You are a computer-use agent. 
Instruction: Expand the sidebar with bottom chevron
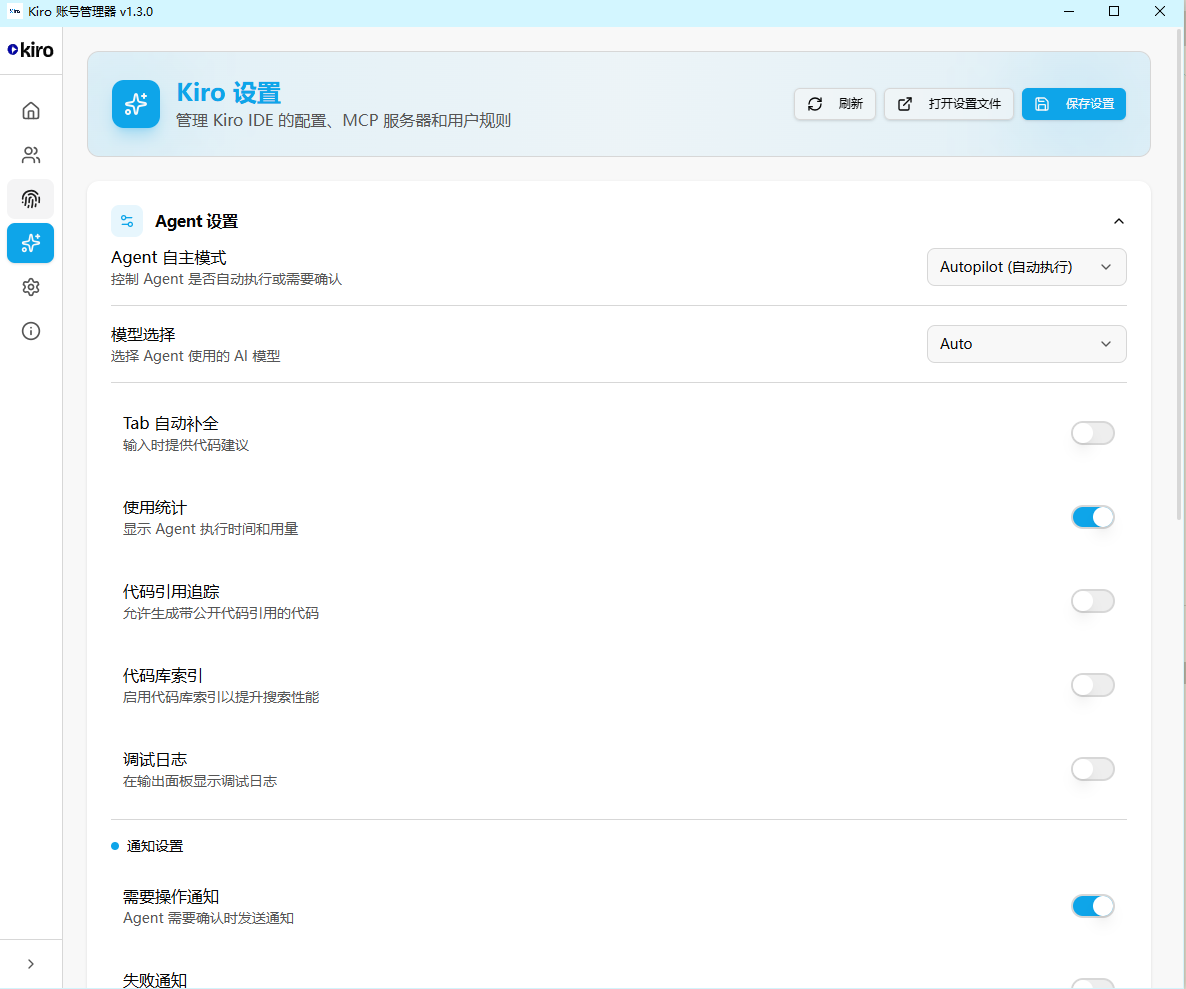pos(30,964)
